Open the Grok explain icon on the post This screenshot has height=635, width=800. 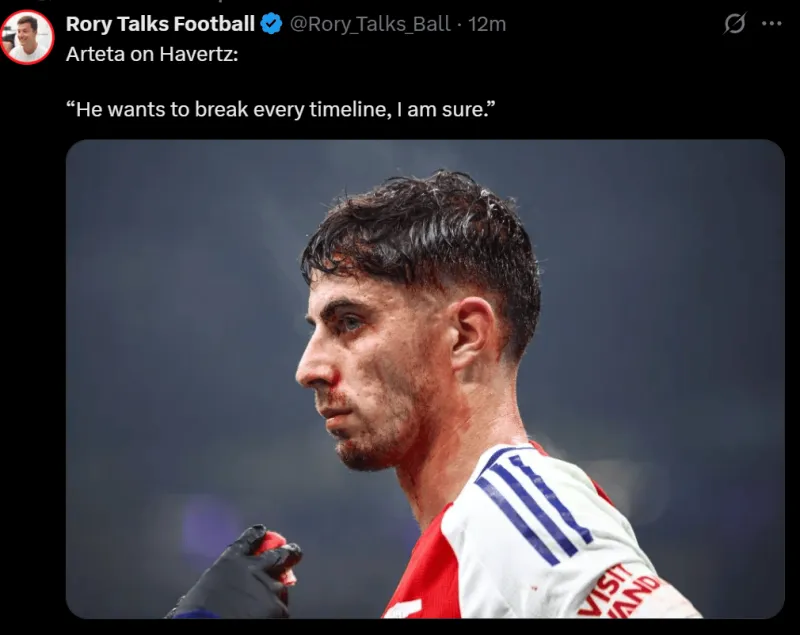pos(735,24)
